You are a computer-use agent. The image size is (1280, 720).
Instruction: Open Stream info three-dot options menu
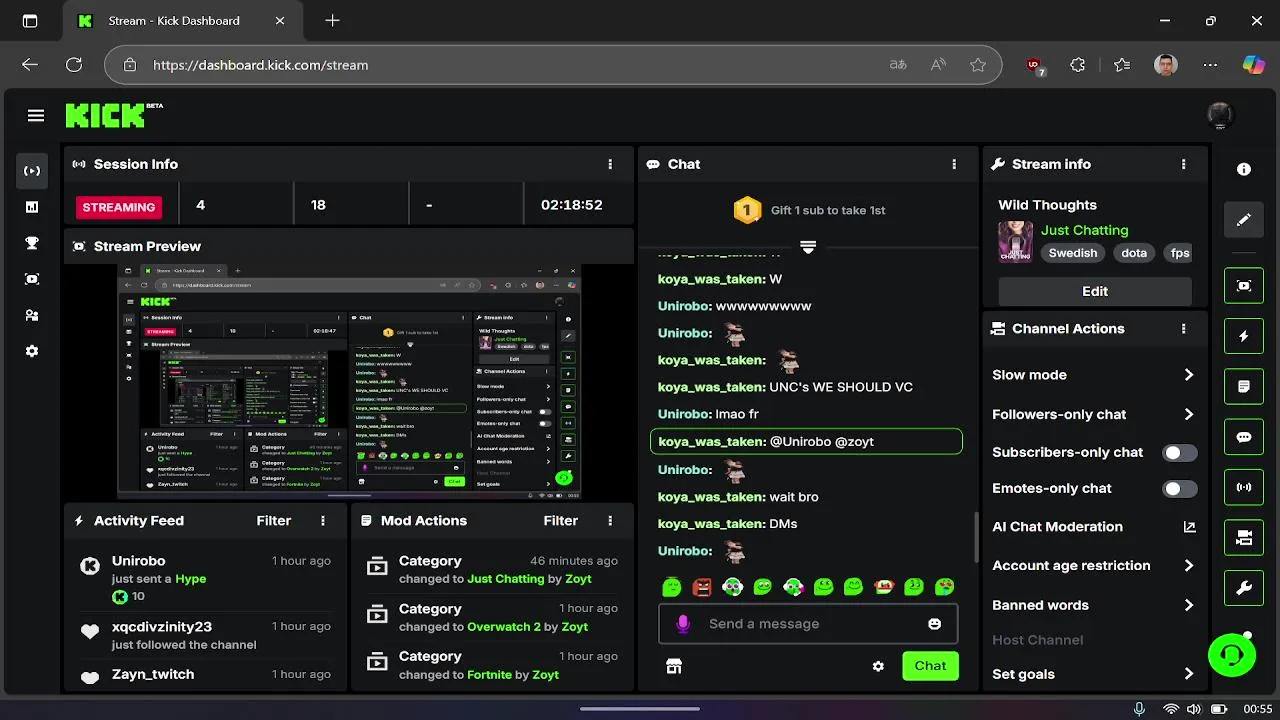click(1184, 164)
